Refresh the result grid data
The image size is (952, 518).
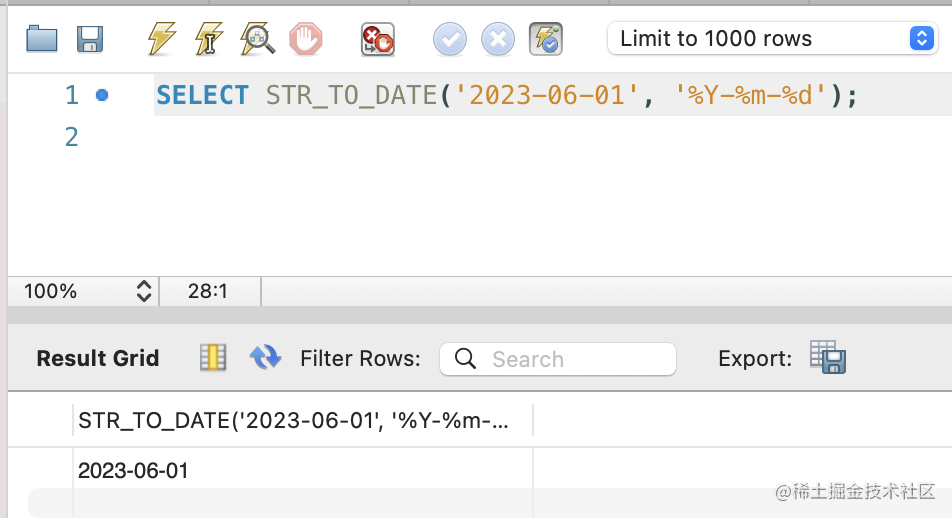click(x=265, y=357)
